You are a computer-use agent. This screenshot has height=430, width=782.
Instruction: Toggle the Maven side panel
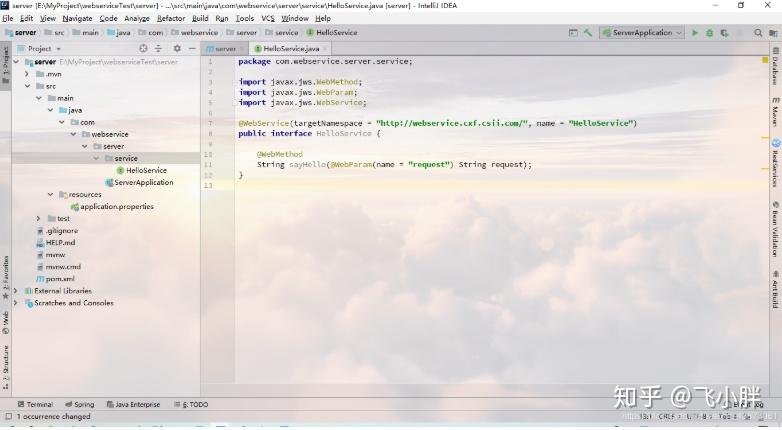[776, 112]
